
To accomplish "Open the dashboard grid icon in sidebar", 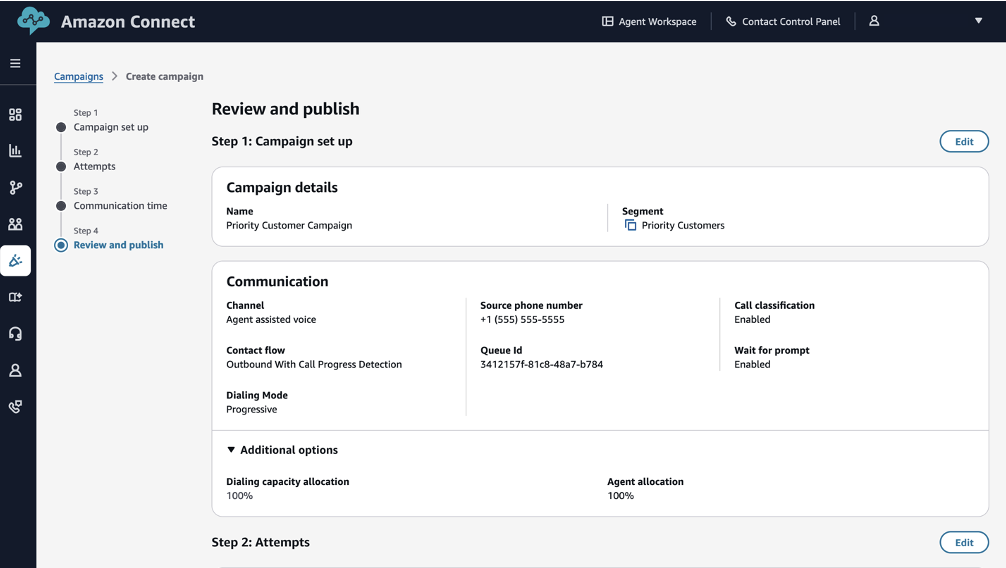I will (15, 115).
